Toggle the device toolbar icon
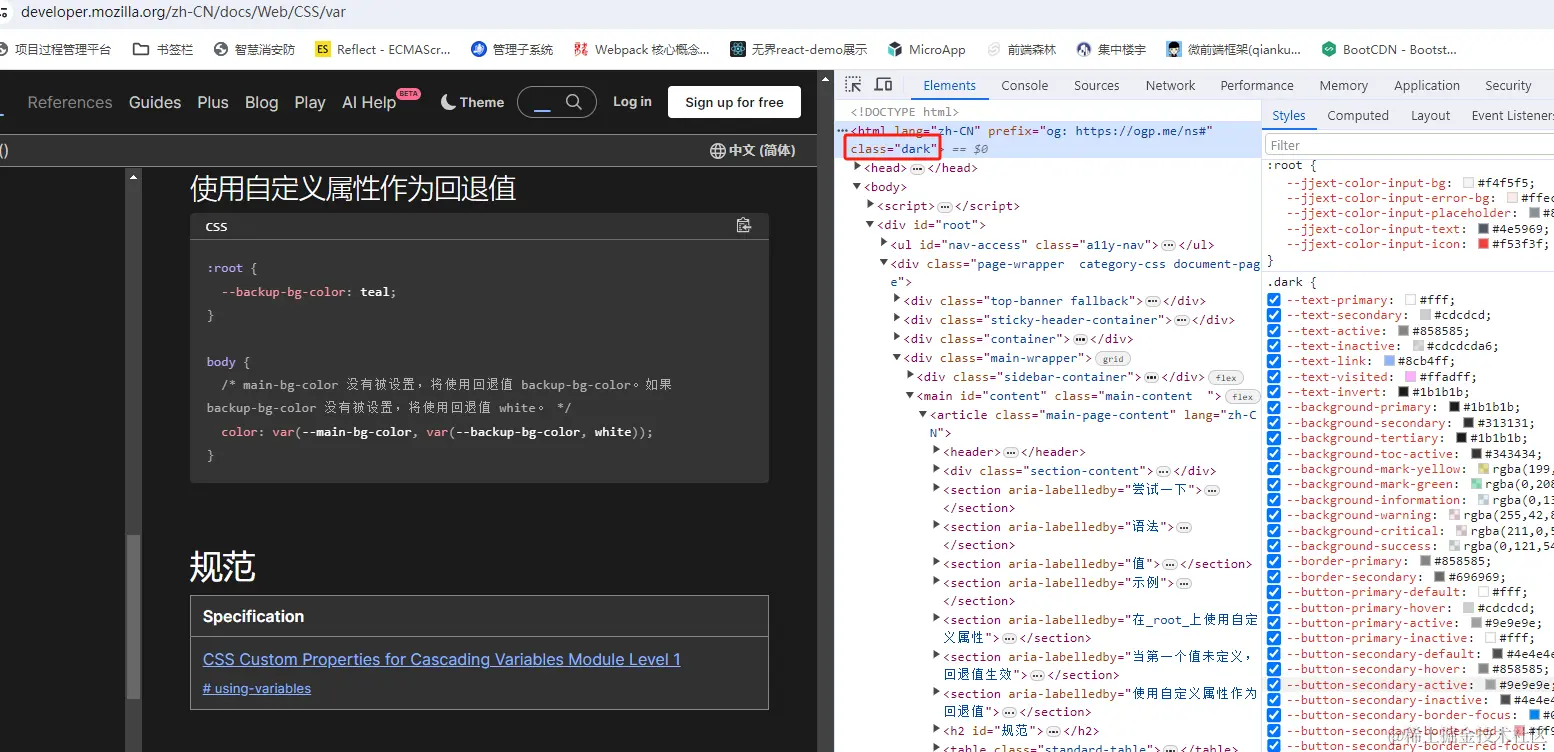This screenshot has height=752, width=1554. (884, 85)
